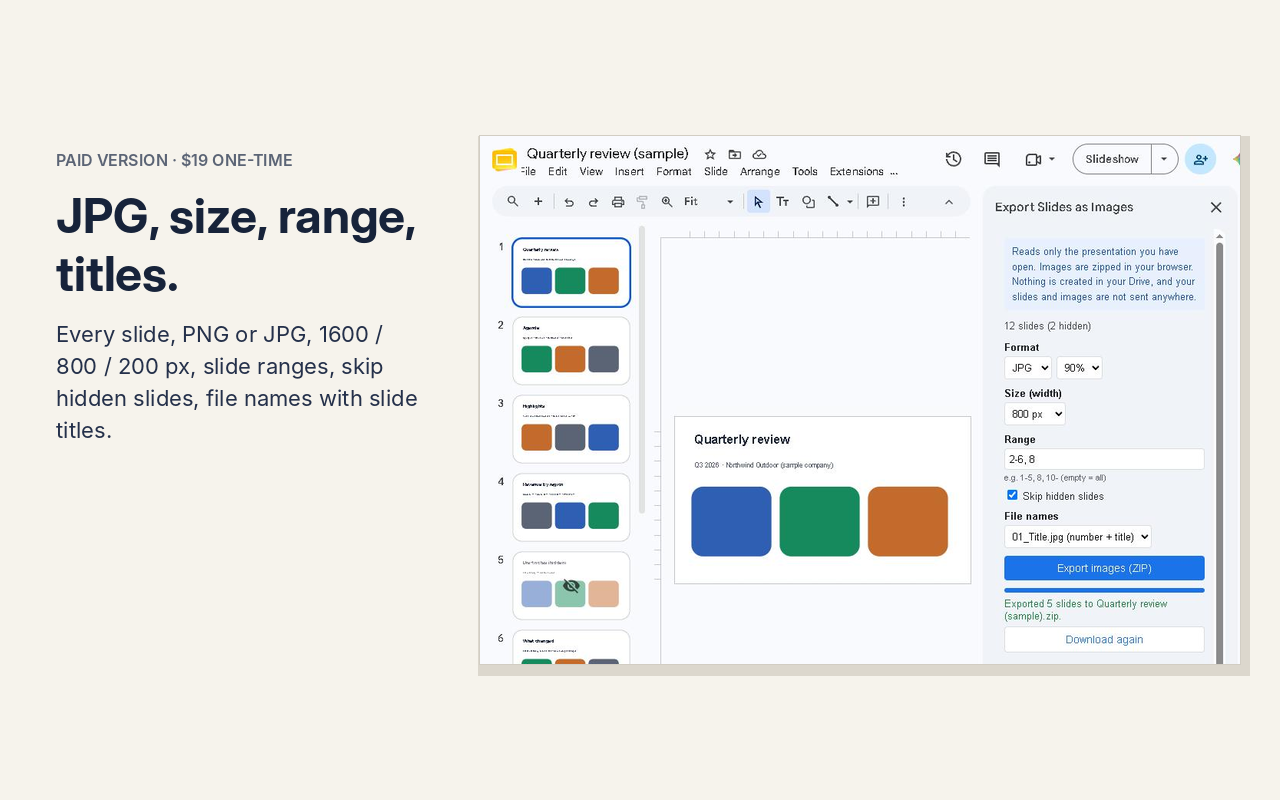Open the 90% quality dropdown
This screenshot has height=800, width=1280.
[x=1079, y=368]
